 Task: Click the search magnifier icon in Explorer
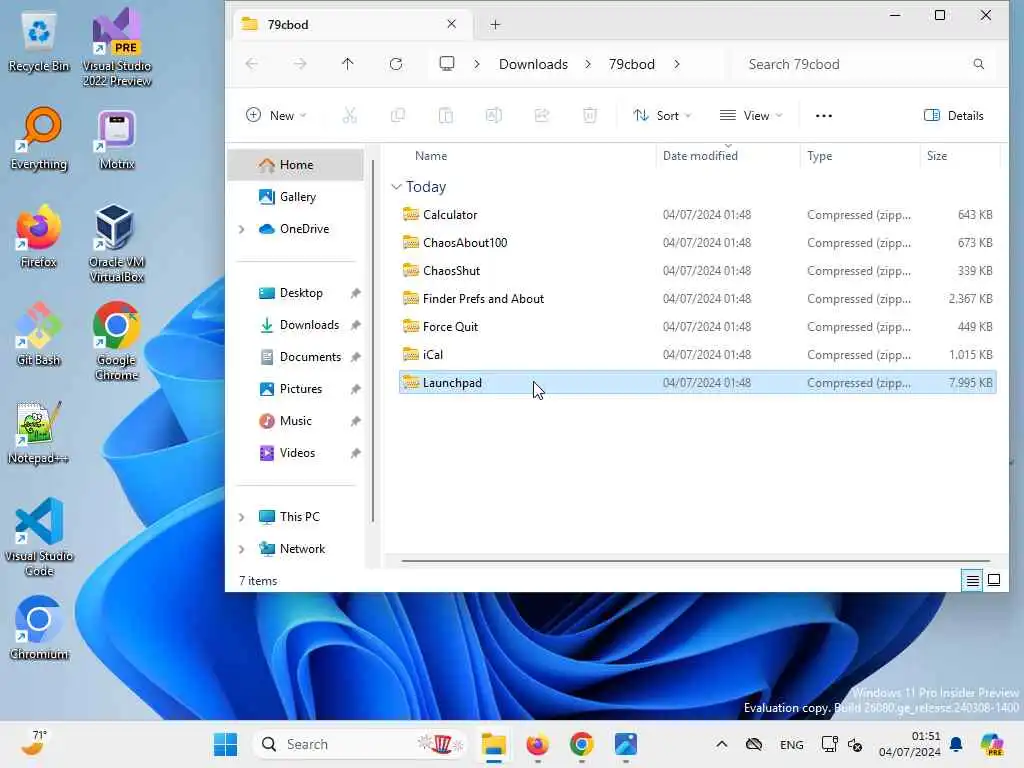pyautogui.click(x=978, y=64)
